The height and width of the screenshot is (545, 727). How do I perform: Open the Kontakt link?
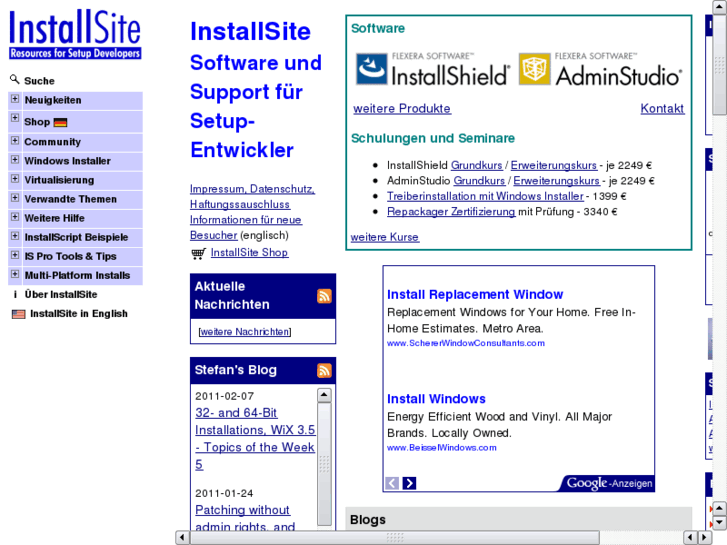click(662, 109)
